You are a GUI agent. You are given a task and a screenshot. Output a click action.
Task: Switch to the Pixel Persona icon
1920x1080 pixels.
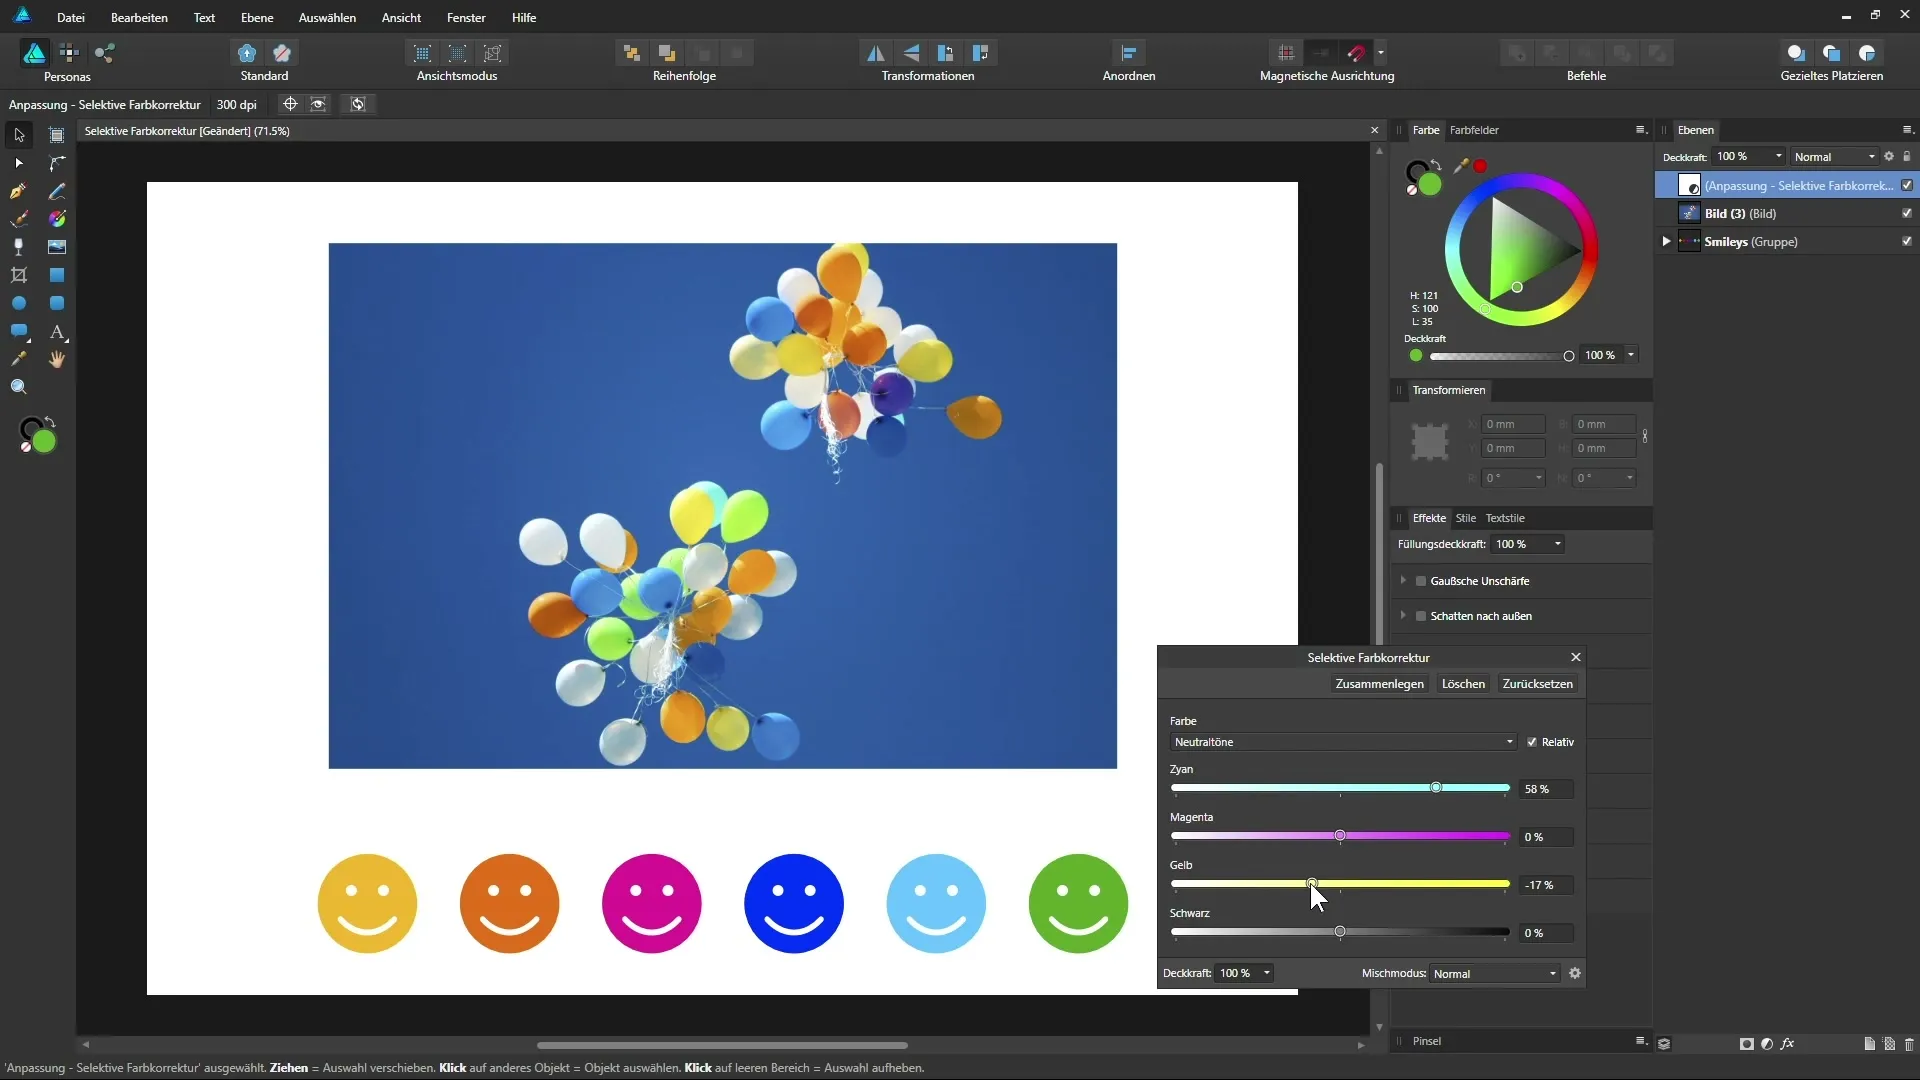pyautogui.click(x=69, y=53)
